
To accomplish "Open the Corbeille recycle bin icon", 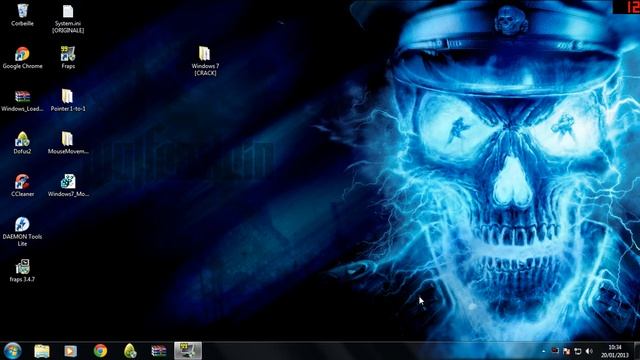I will pyautogui.click(x=22, y=15).
